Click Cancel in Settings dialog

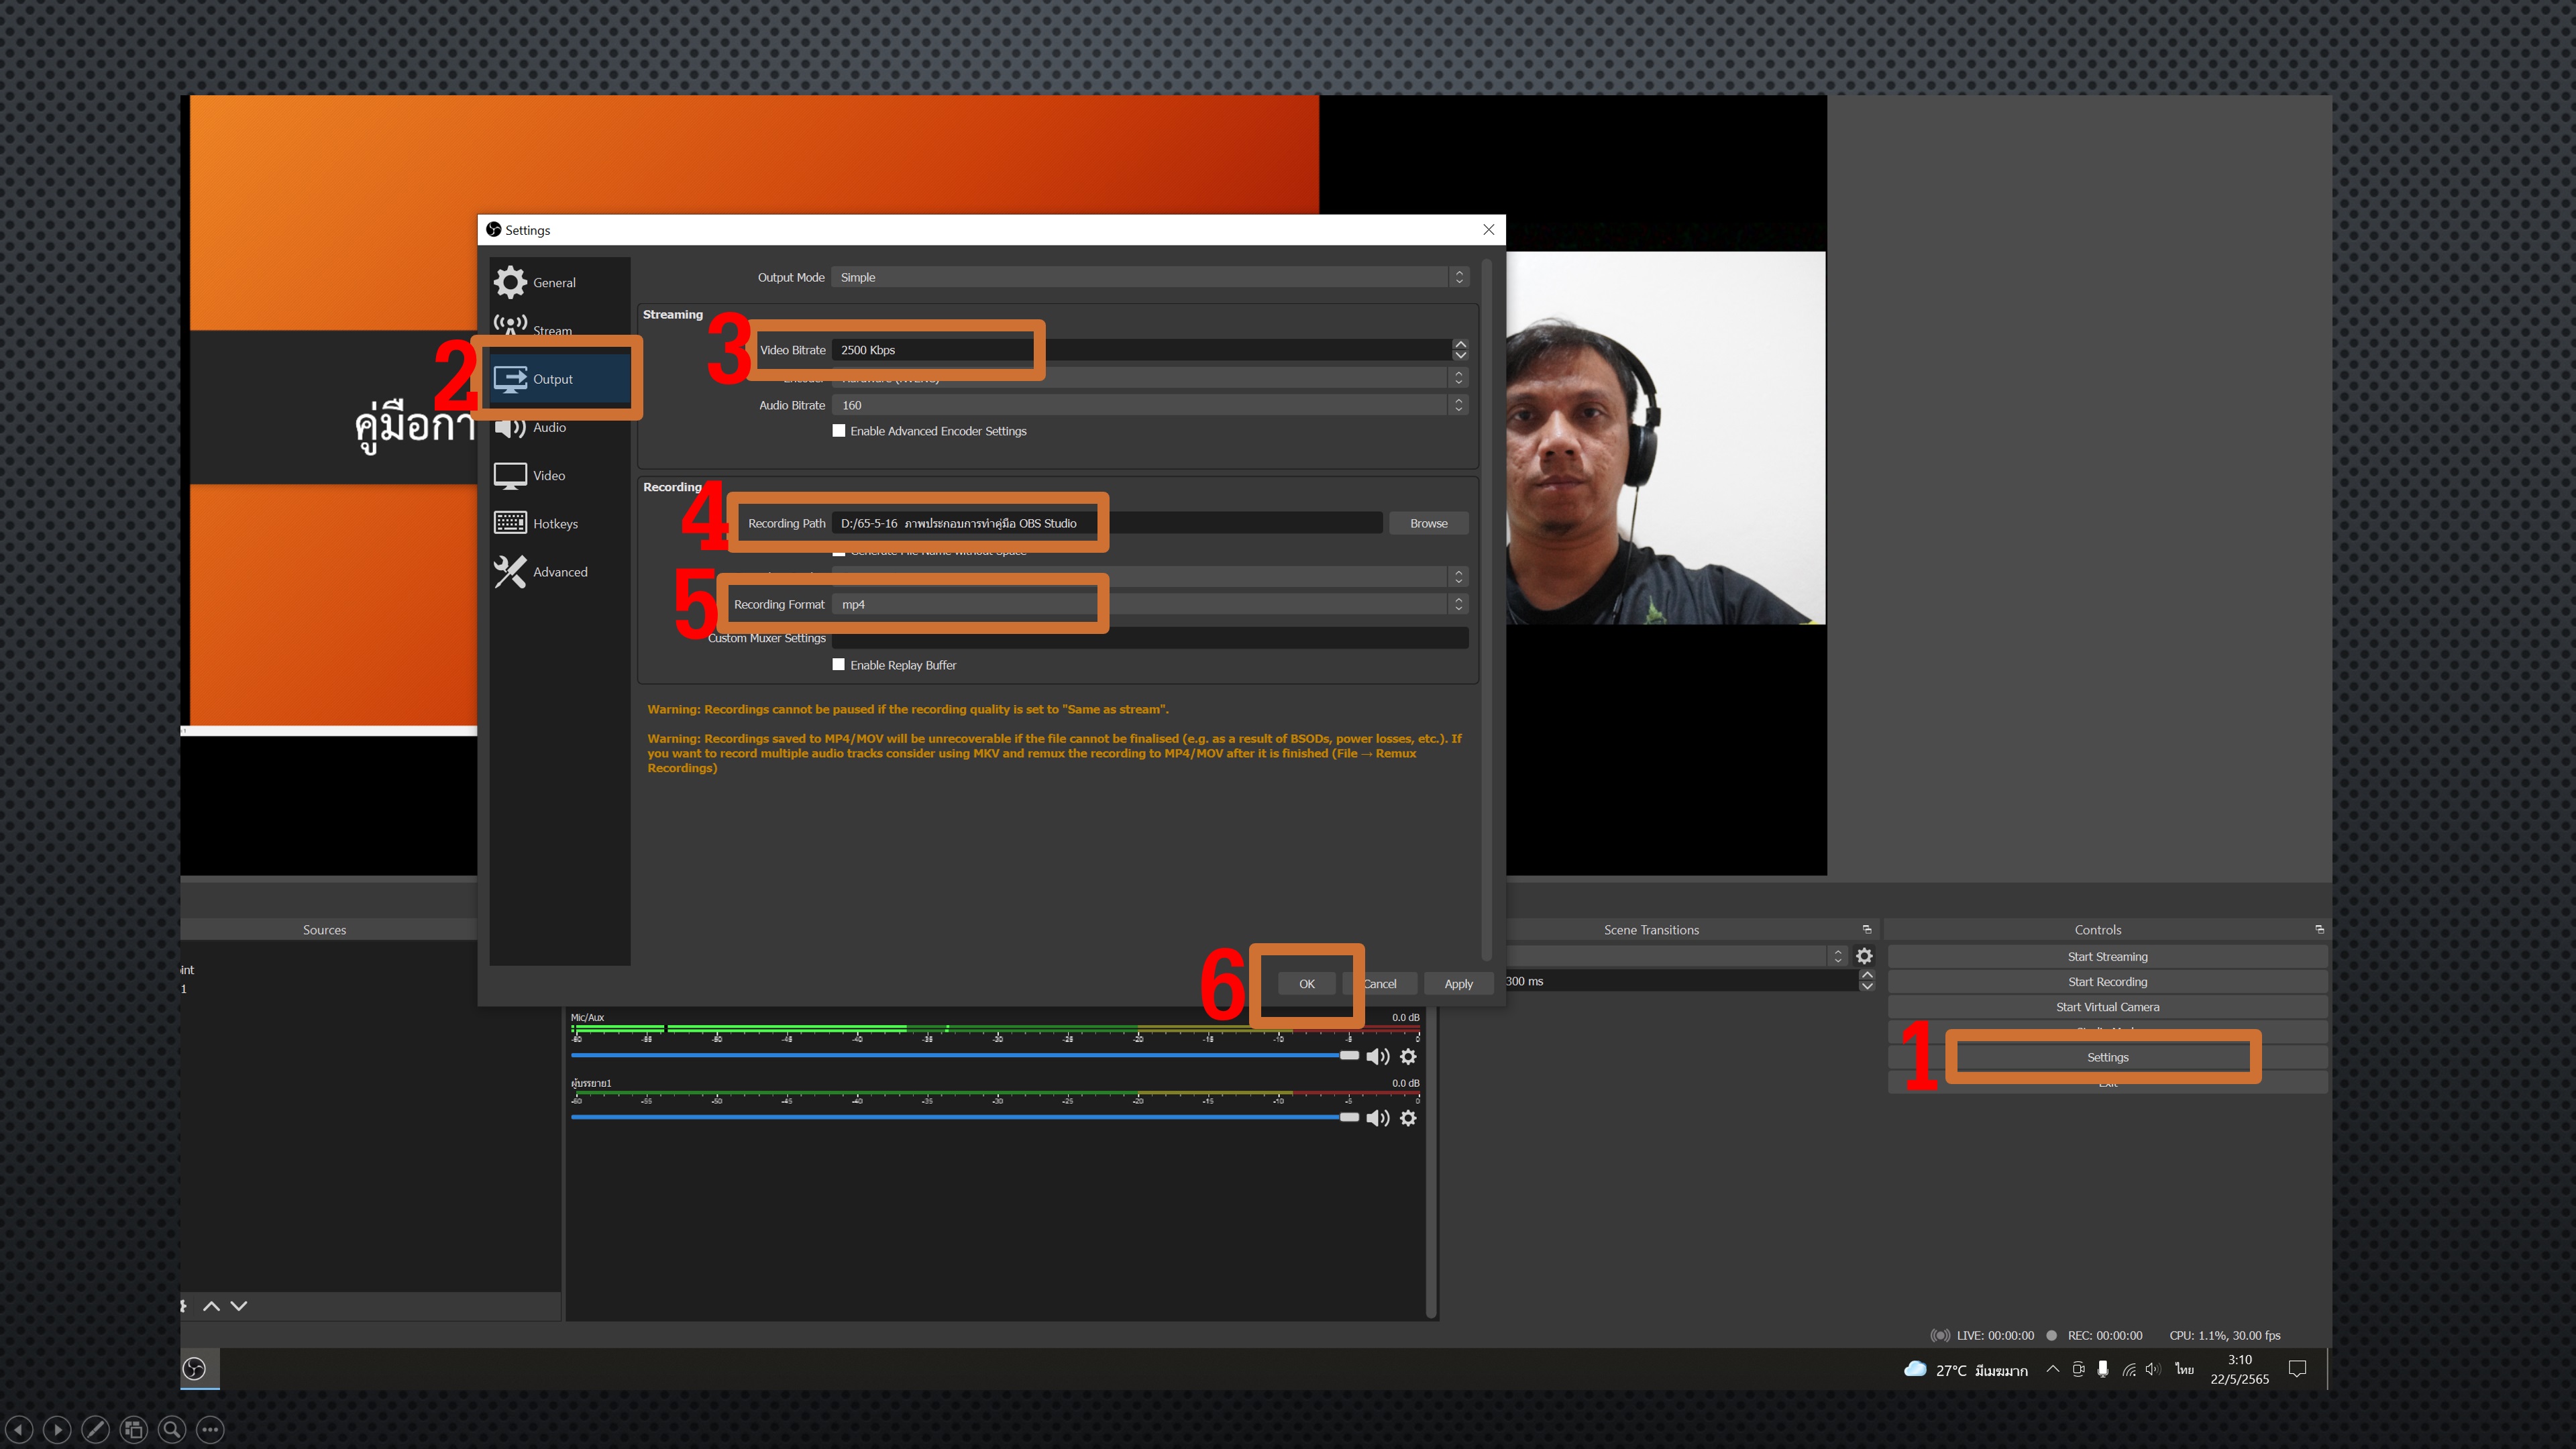click(1380, 984)
